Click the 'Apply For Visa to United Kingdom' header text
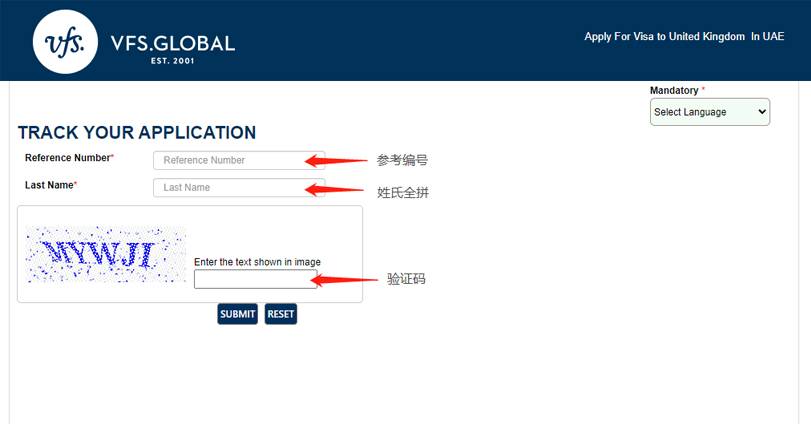811x424 pixels. click(x=665, y=37)
